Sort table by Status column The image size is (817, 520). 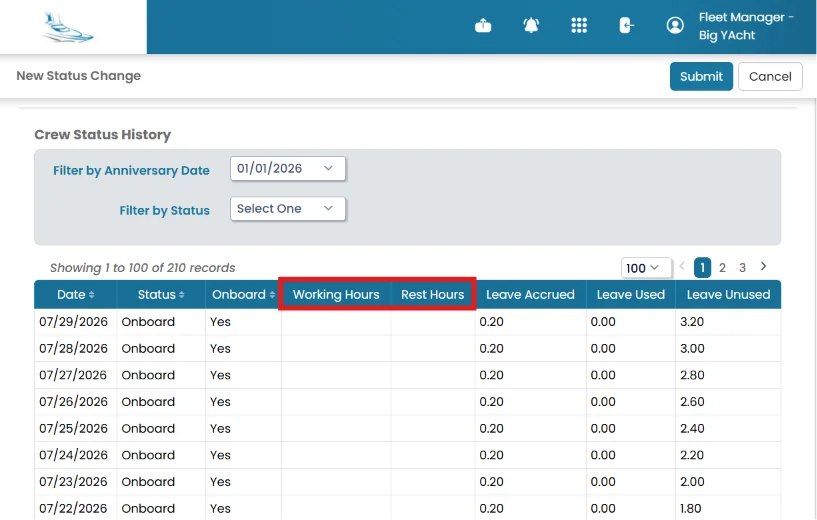(161, 294)
